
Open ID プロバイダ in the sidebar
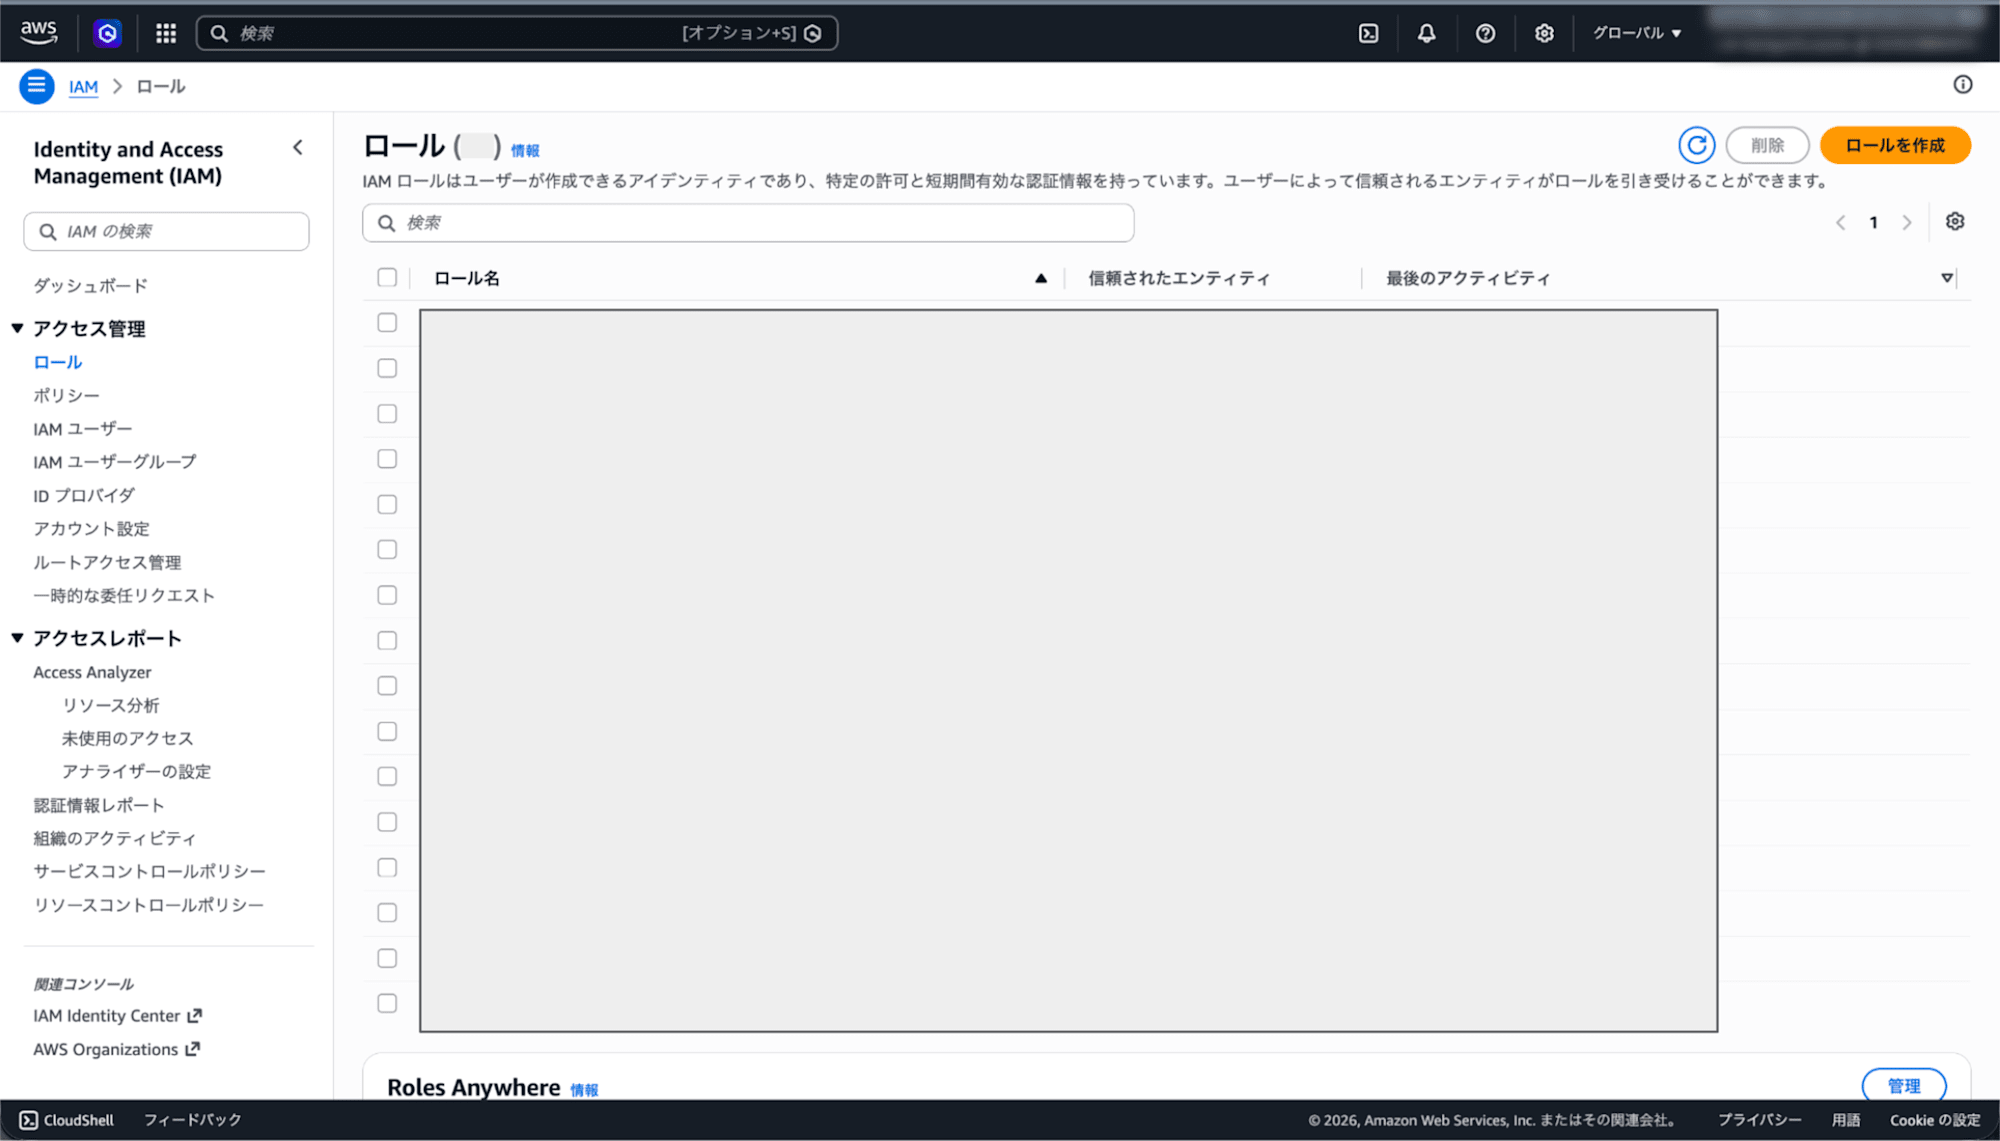[83, 495]
